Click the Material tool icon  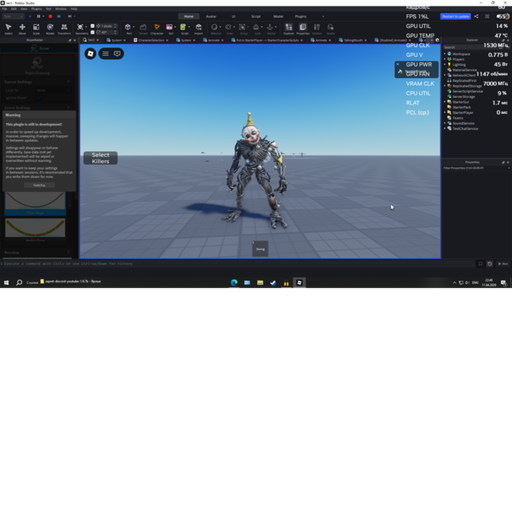[214, 27]
